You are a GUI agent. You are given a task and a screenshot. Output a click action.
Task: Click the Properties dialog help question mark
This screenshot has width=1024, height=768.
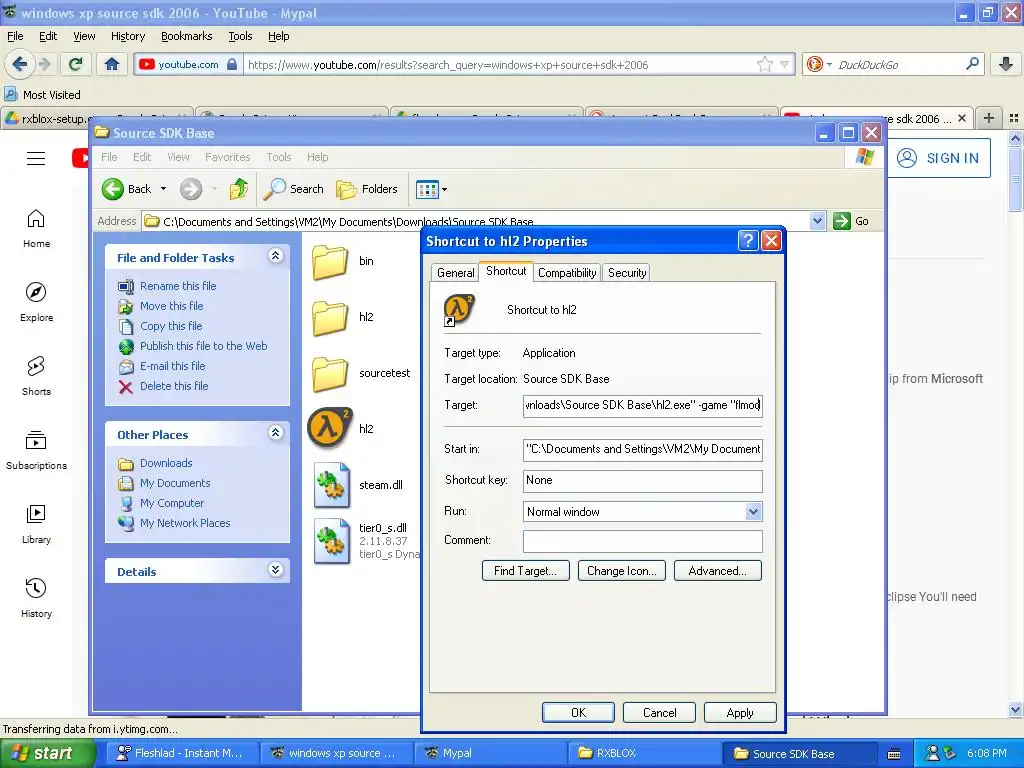click(x=748, y=240)
